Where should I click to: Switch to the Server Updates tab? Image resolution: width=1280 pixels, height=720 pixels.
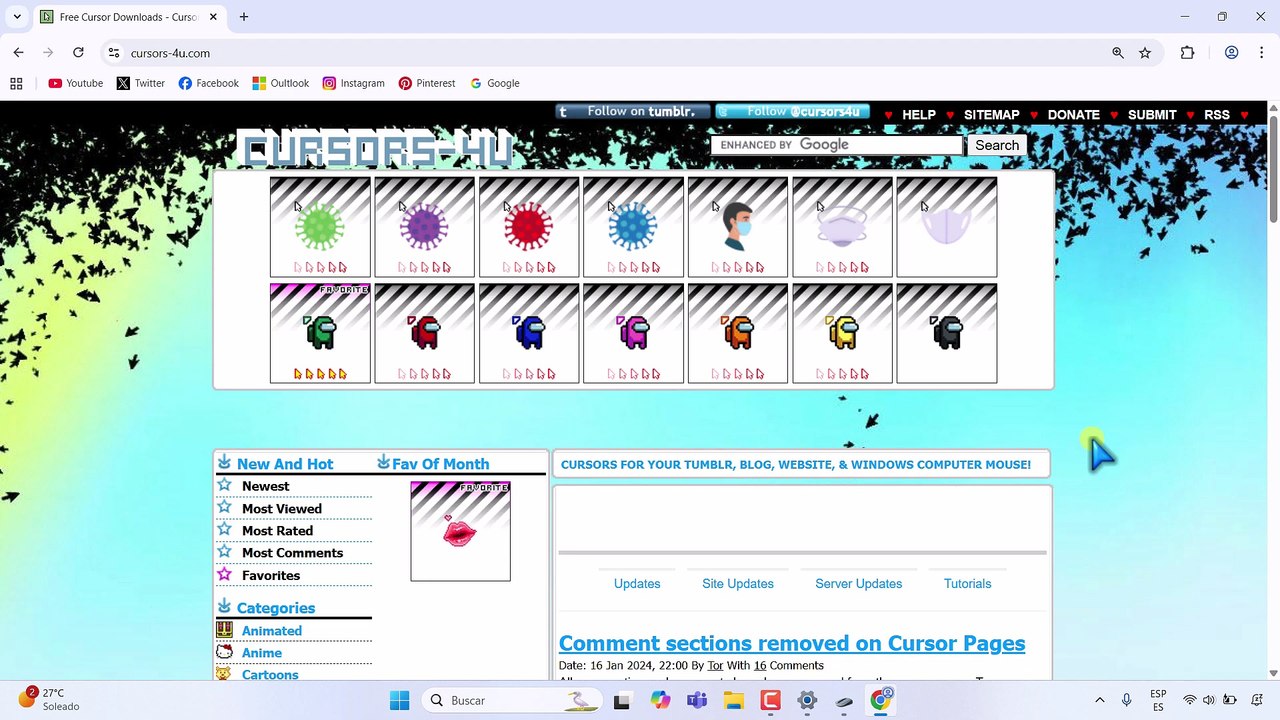pos(859,584)
